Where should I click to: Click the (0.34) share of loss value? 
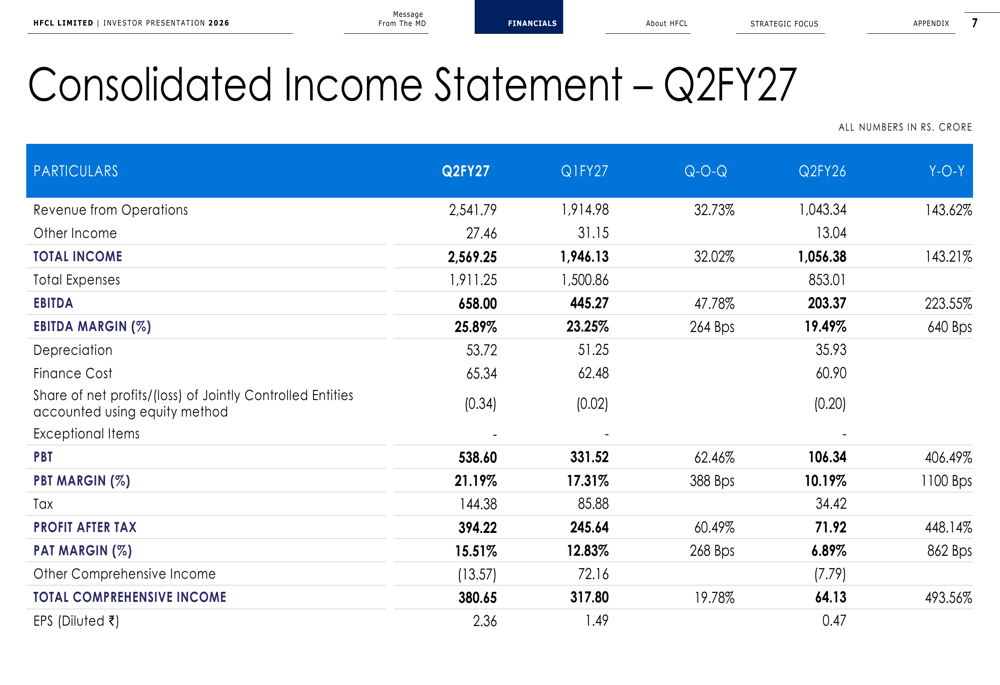point(480,404)
